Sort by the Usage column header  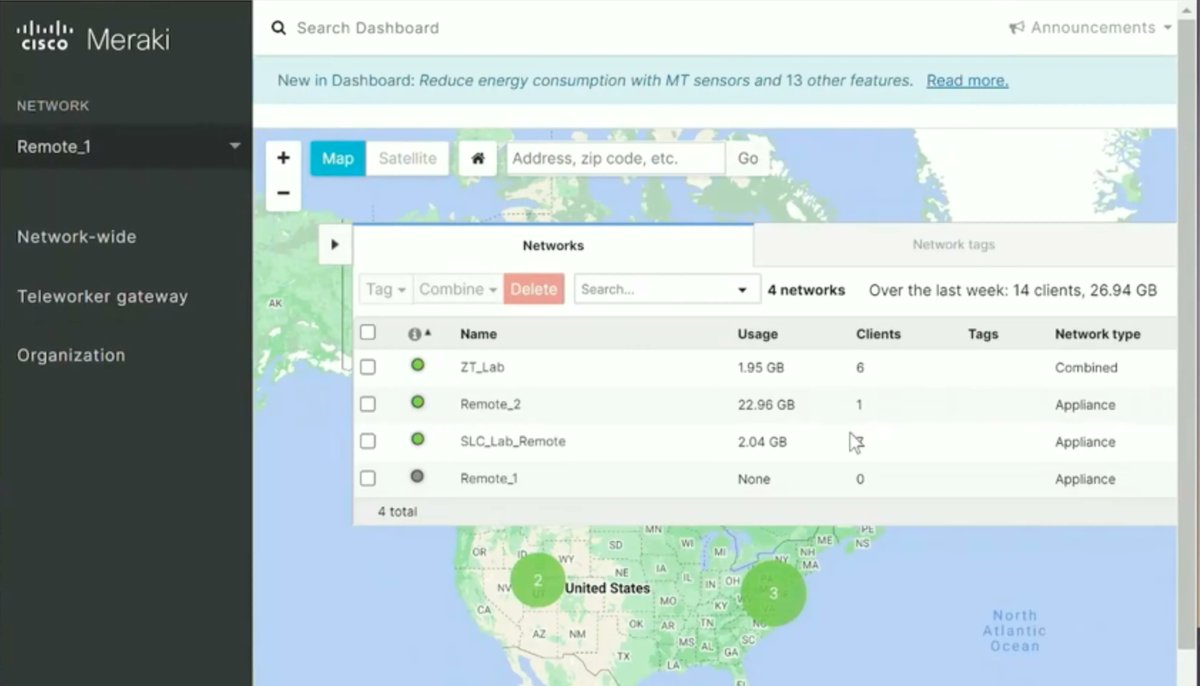tap(757, 334)
